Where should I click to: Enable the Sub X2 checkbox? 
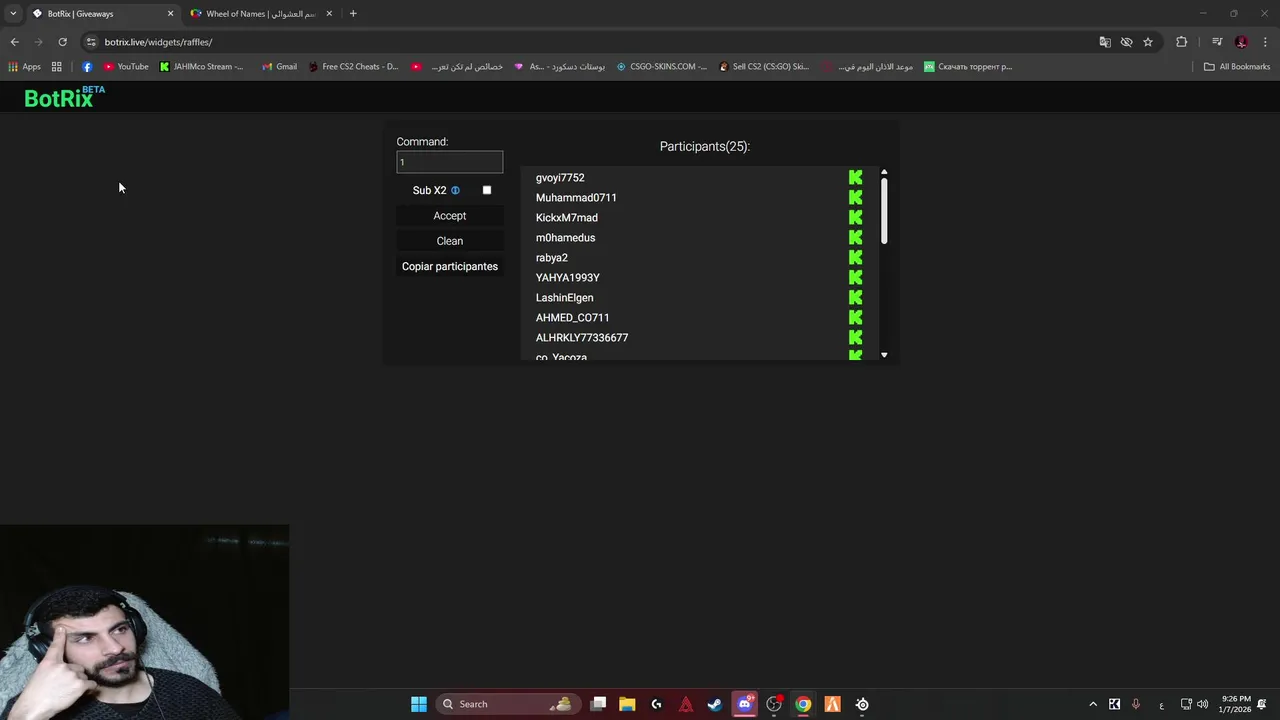point(487,190)
